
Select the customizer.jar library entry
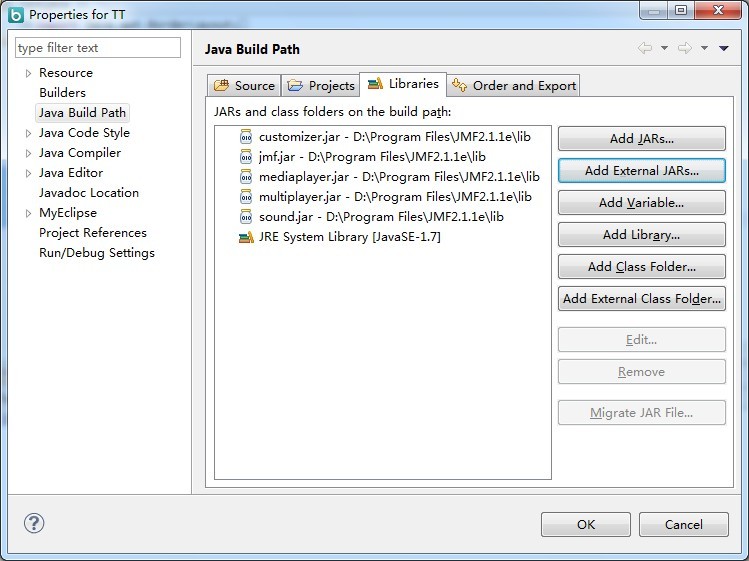click(x=385, y=137)
